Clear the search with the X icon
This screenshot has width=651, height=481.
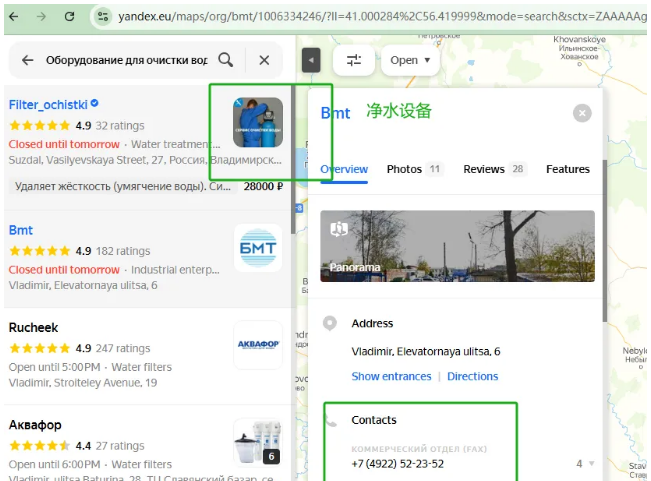tap(264, 60)
